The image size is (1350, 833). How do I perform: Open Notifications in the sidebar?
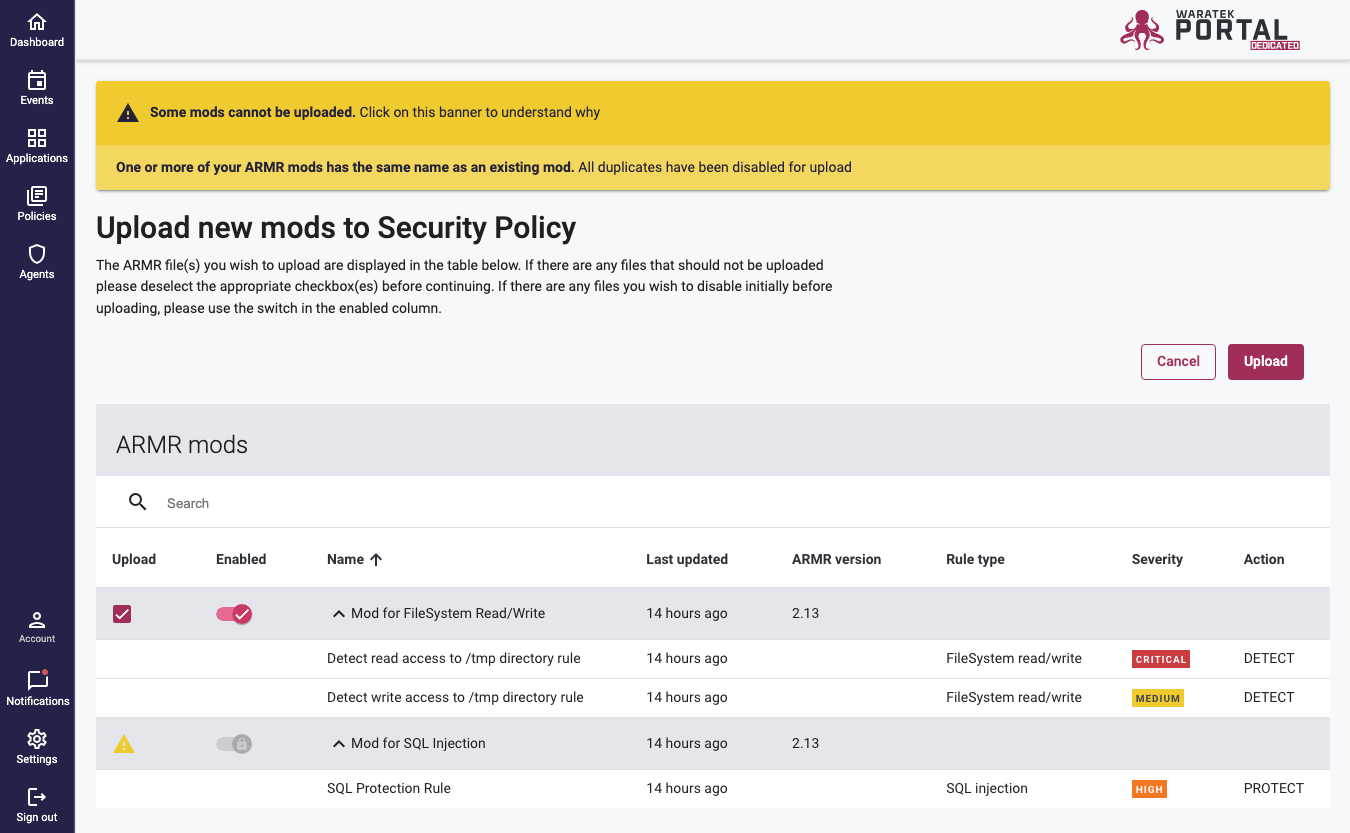click(x=37, y=688)
